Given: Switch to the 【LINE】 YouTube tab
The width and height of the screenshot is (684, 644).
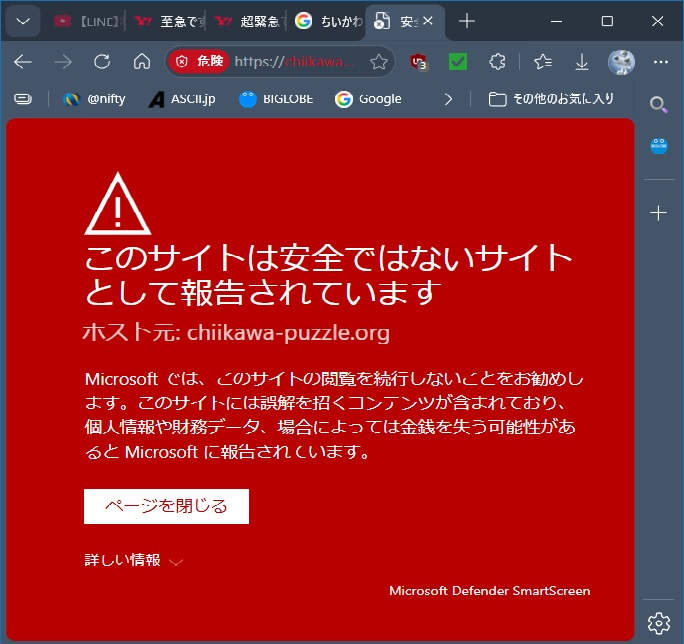Looking at the screenshot, I should tap(88, 21).
